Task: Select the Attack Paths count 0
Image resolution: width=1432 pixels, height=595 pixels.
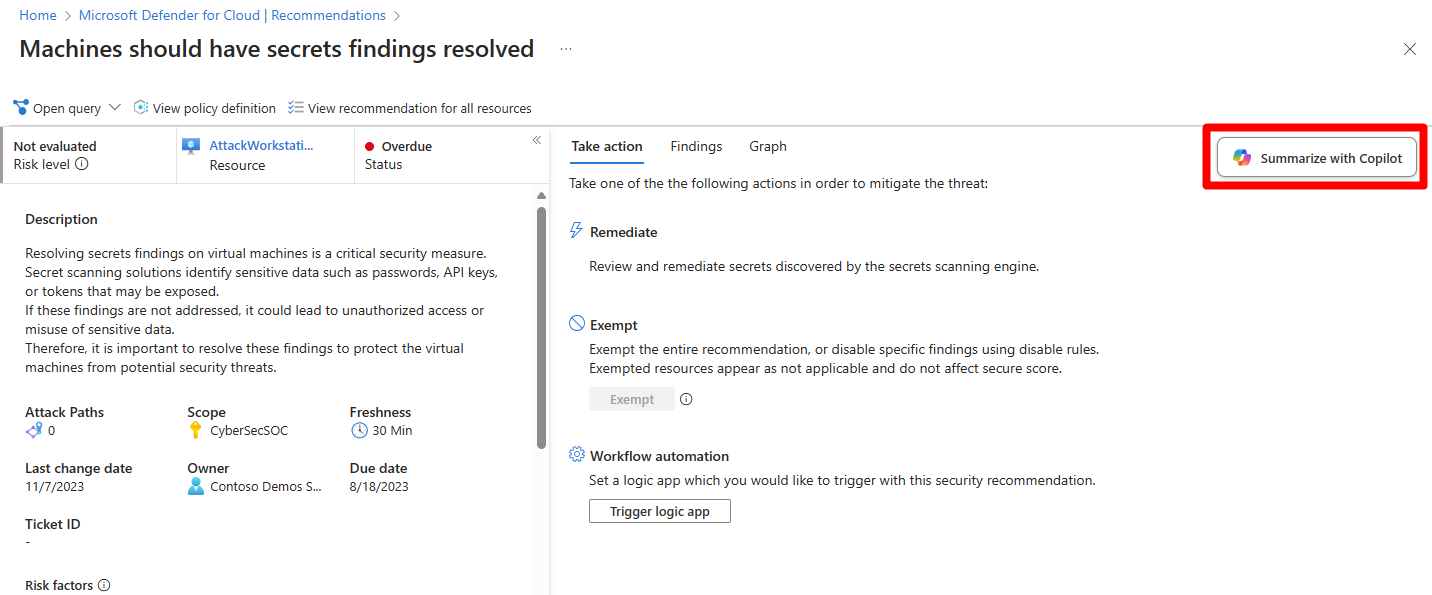Action: [x=51, y=431]
